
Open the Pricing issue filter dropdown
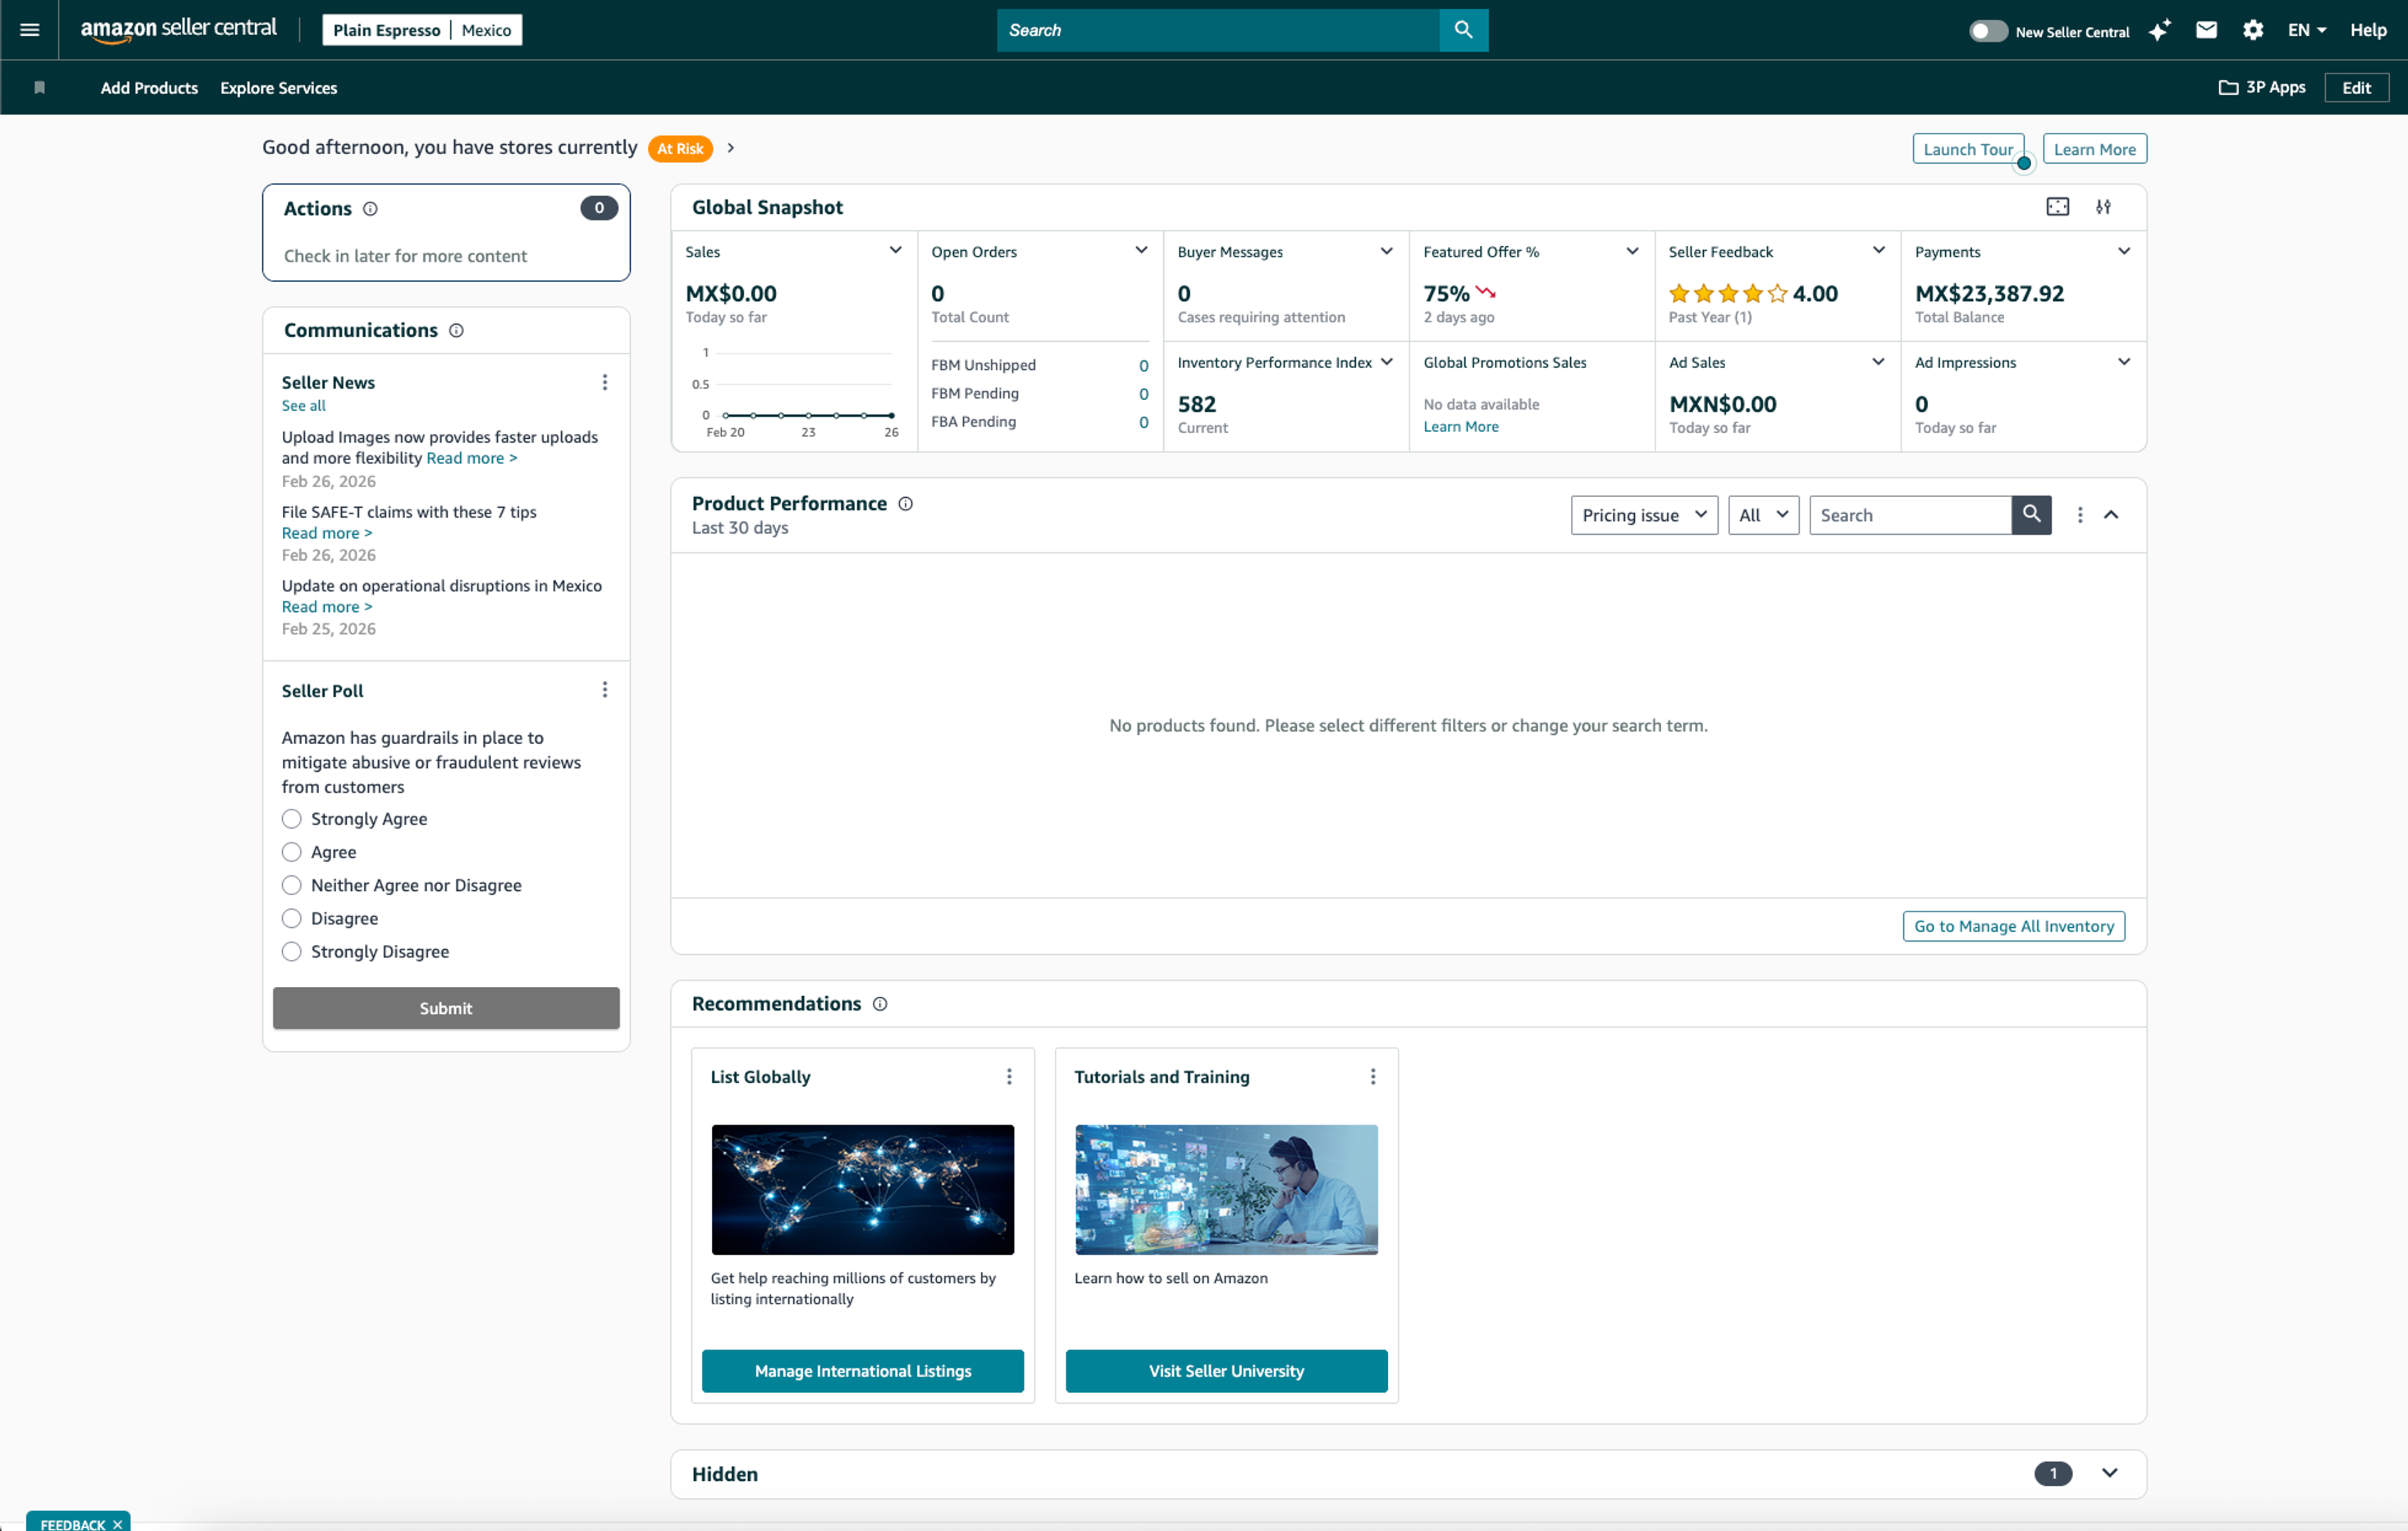coord(1643,515)
